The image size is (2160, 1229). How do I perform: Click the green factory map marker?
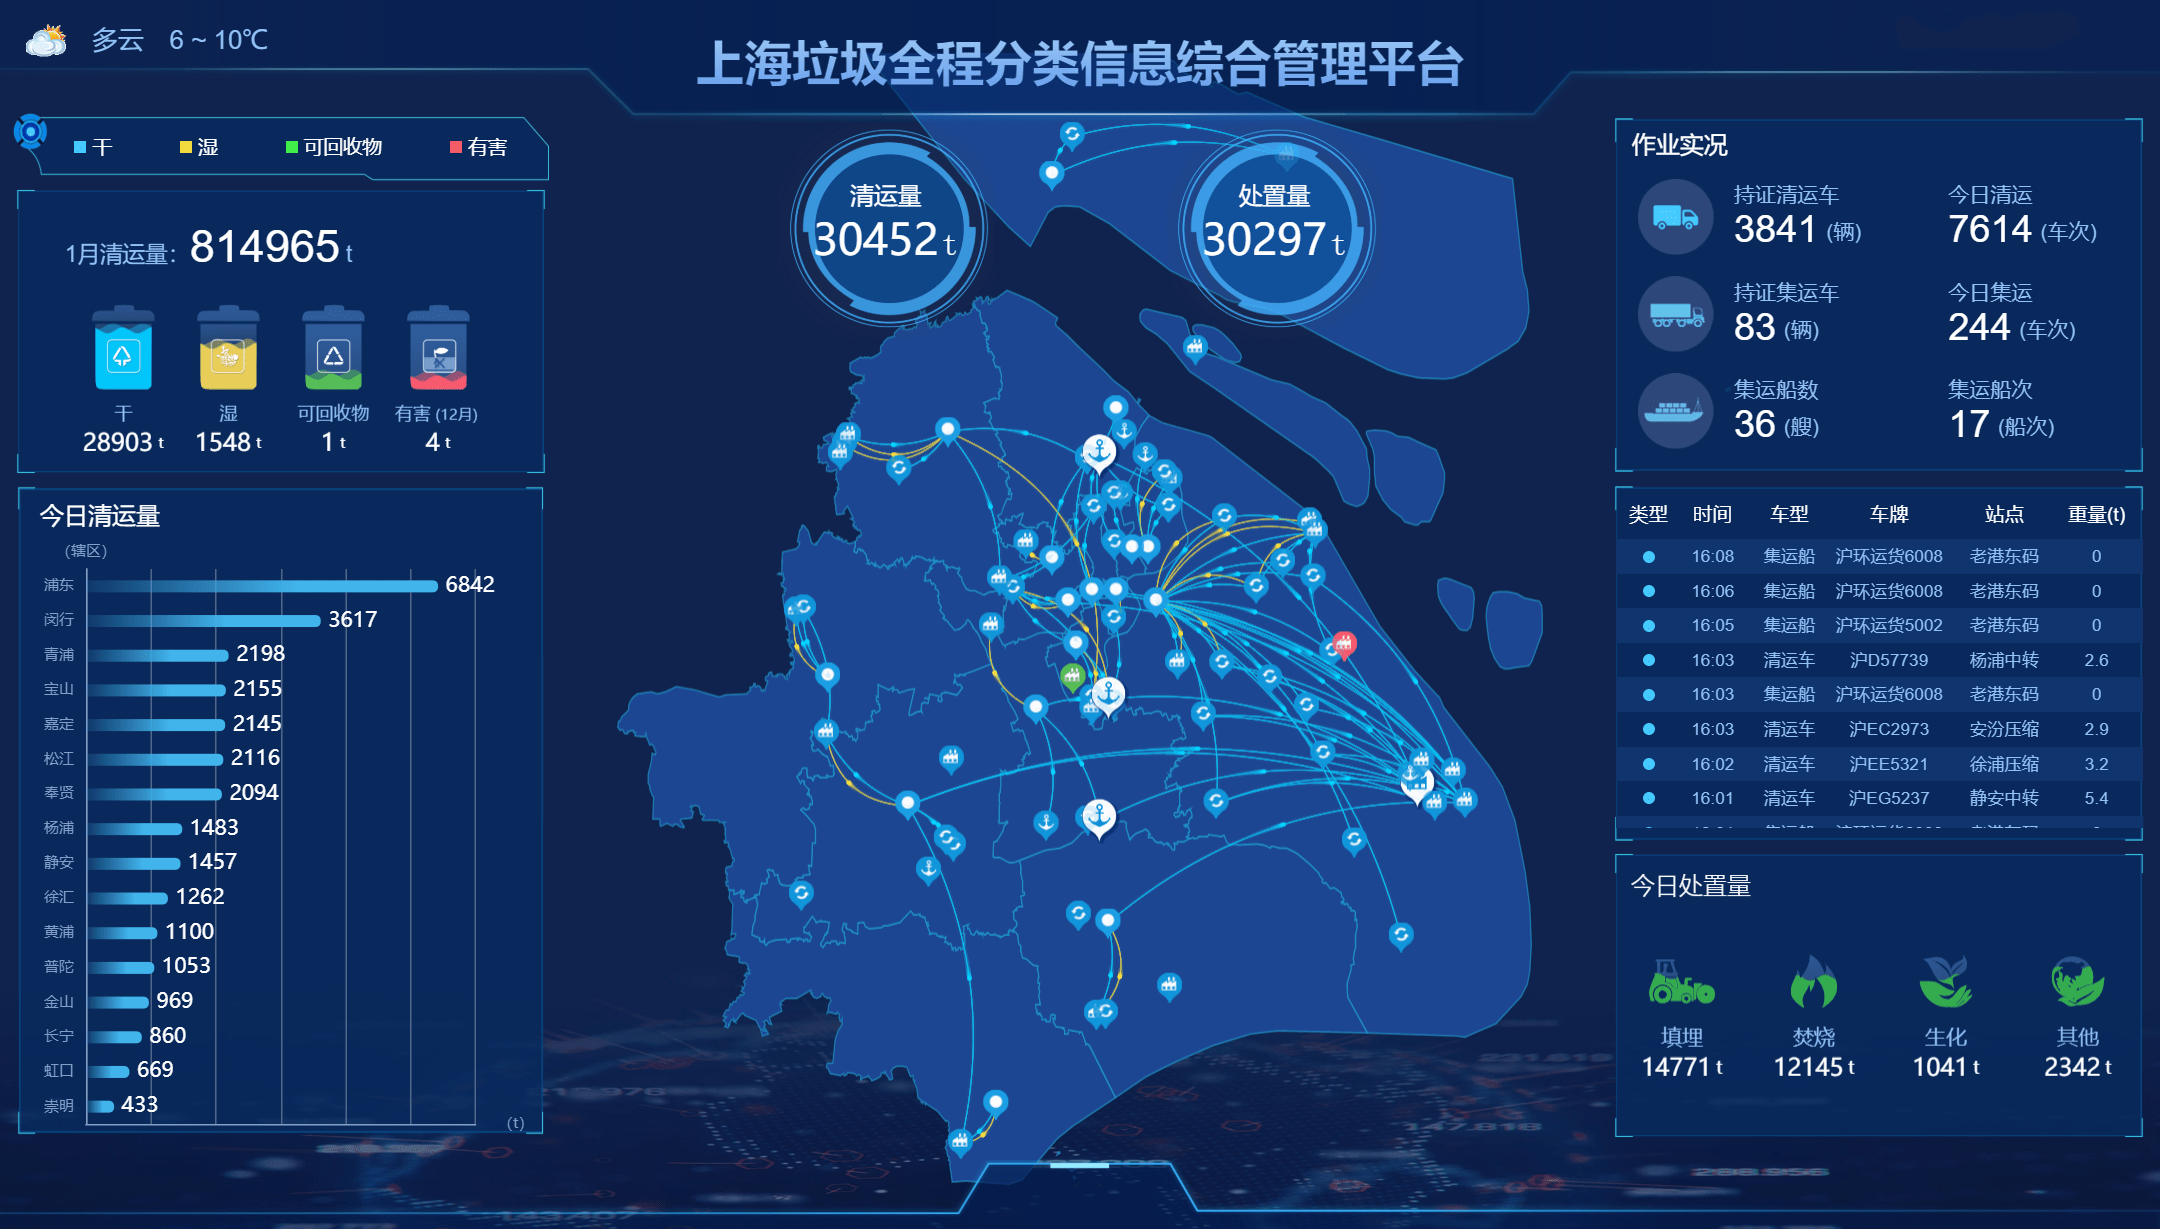coord(1072,677)
